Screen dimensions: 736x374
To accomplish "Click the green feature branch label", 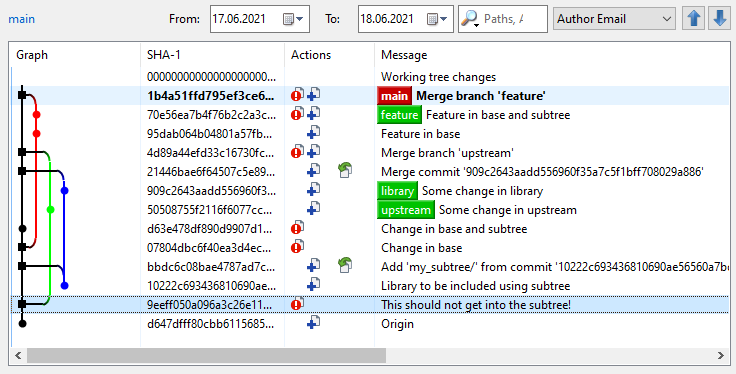I will point(399,115).
